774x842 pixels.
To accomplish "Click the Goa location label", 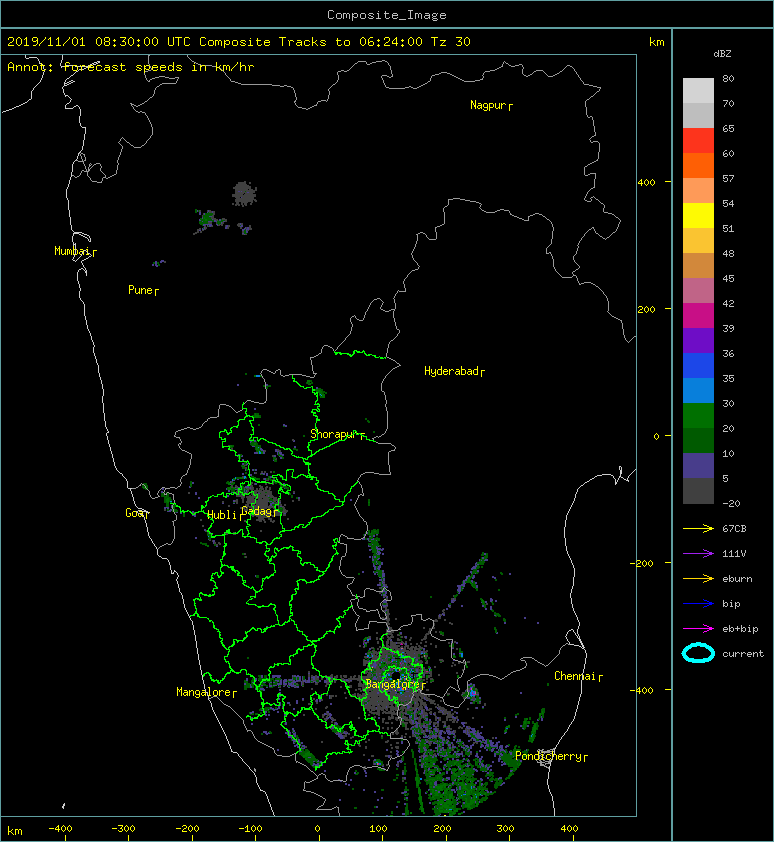I will [135, 513].
